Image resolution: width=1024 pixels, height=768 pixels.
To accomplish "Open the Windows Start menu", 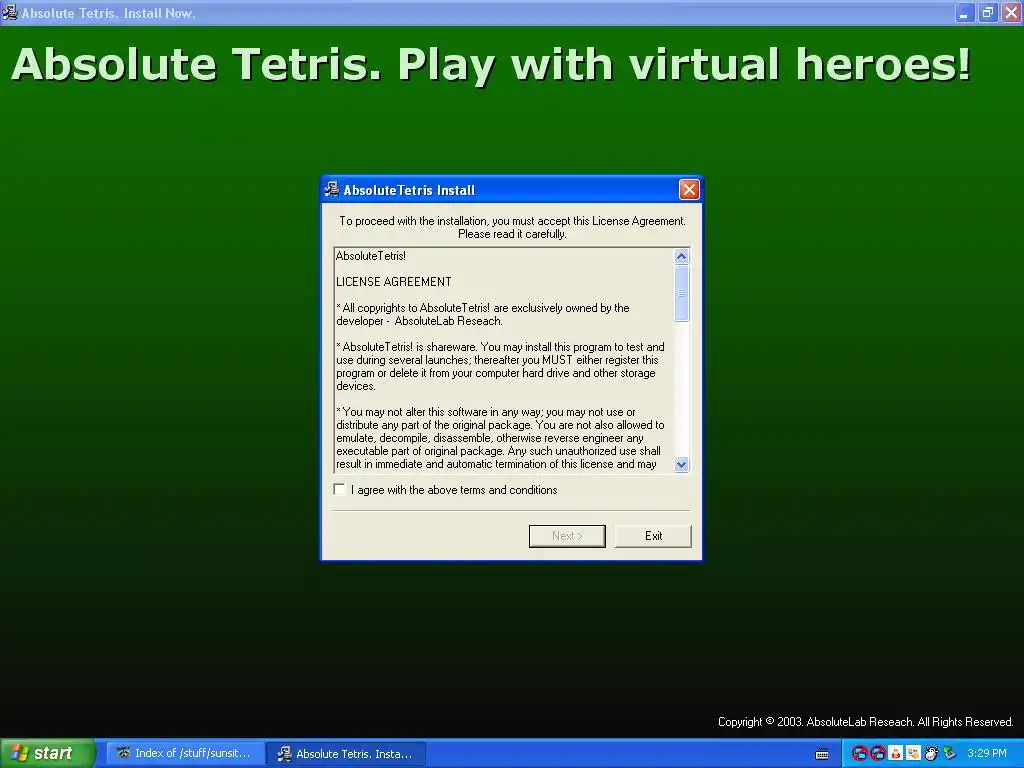I will coord(48,753).
